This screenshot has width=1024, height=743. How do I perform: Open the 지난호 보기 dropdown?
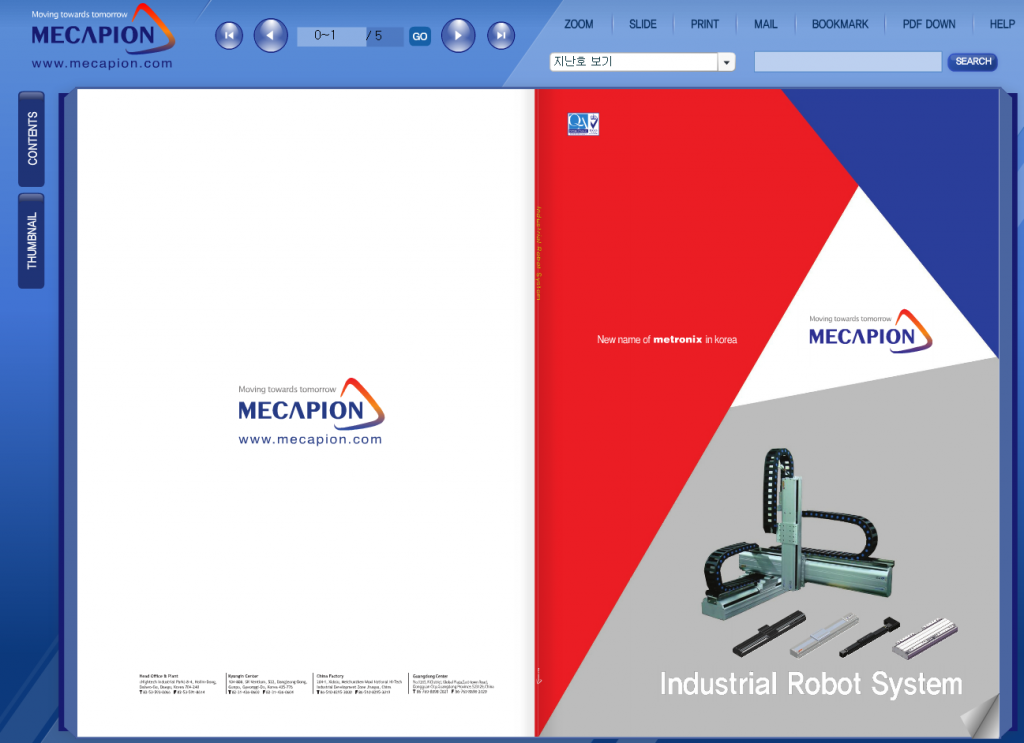[643, 61]
